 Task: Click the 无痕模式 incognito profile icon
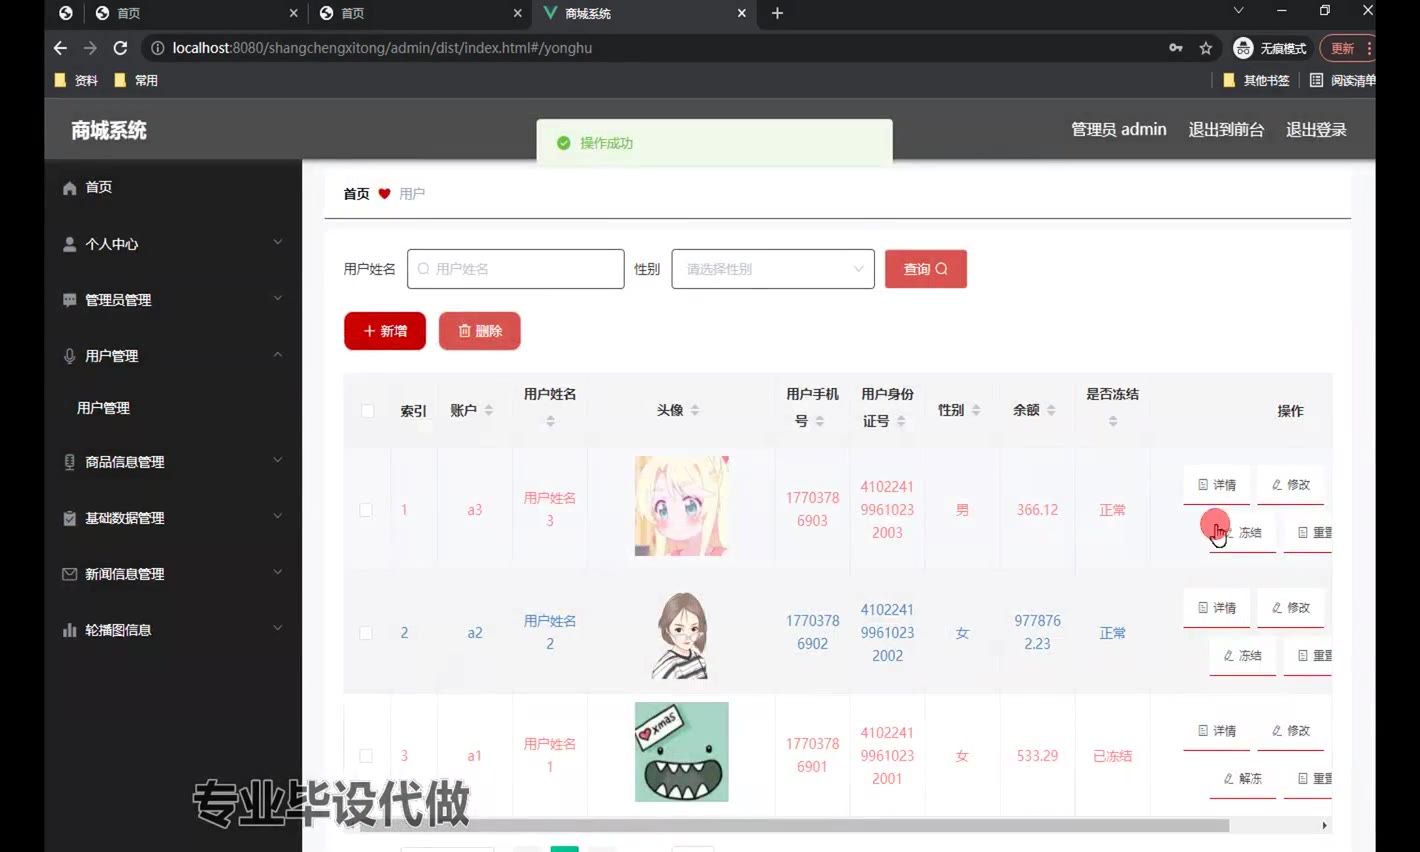(x=1270, y=48)
